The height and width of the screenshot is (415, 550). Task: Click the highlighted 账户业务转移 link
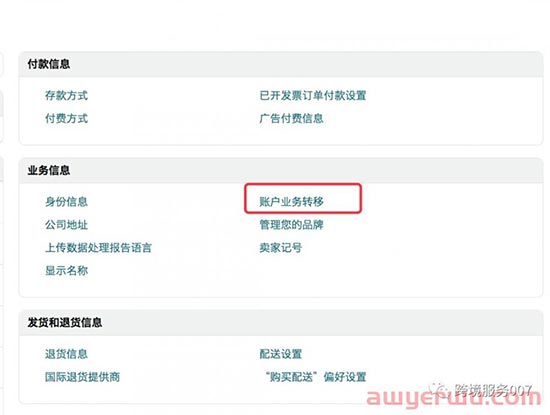coord(291,202)
